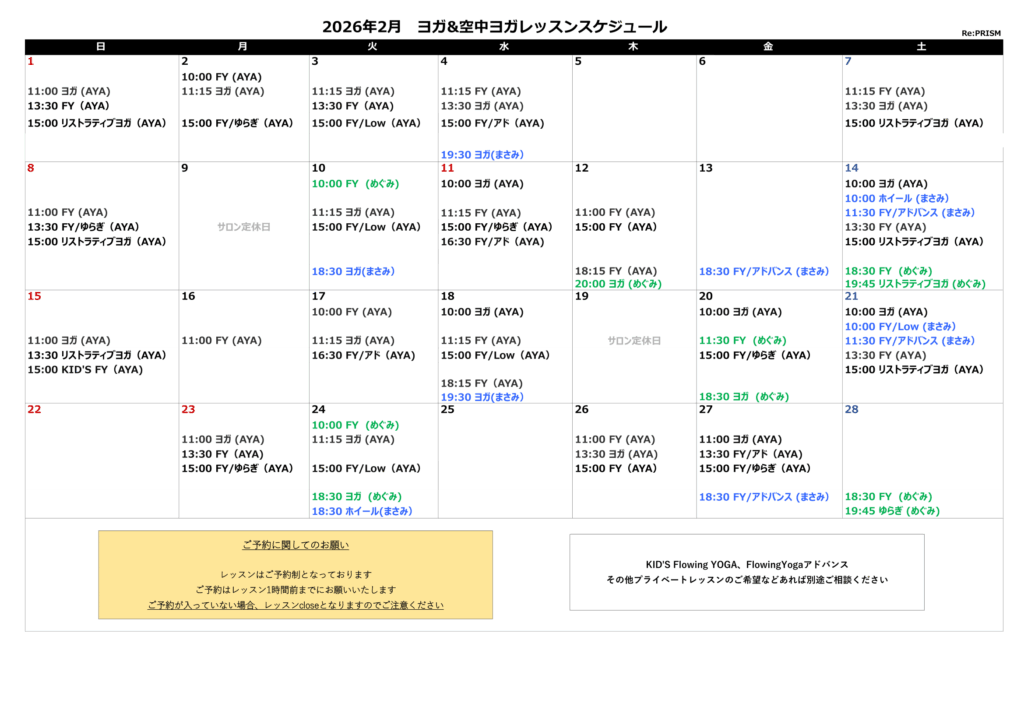This screenshot has width=1024, height=724.
Task: Click サロン定休日 on February 9
Action: click(243, 227)
